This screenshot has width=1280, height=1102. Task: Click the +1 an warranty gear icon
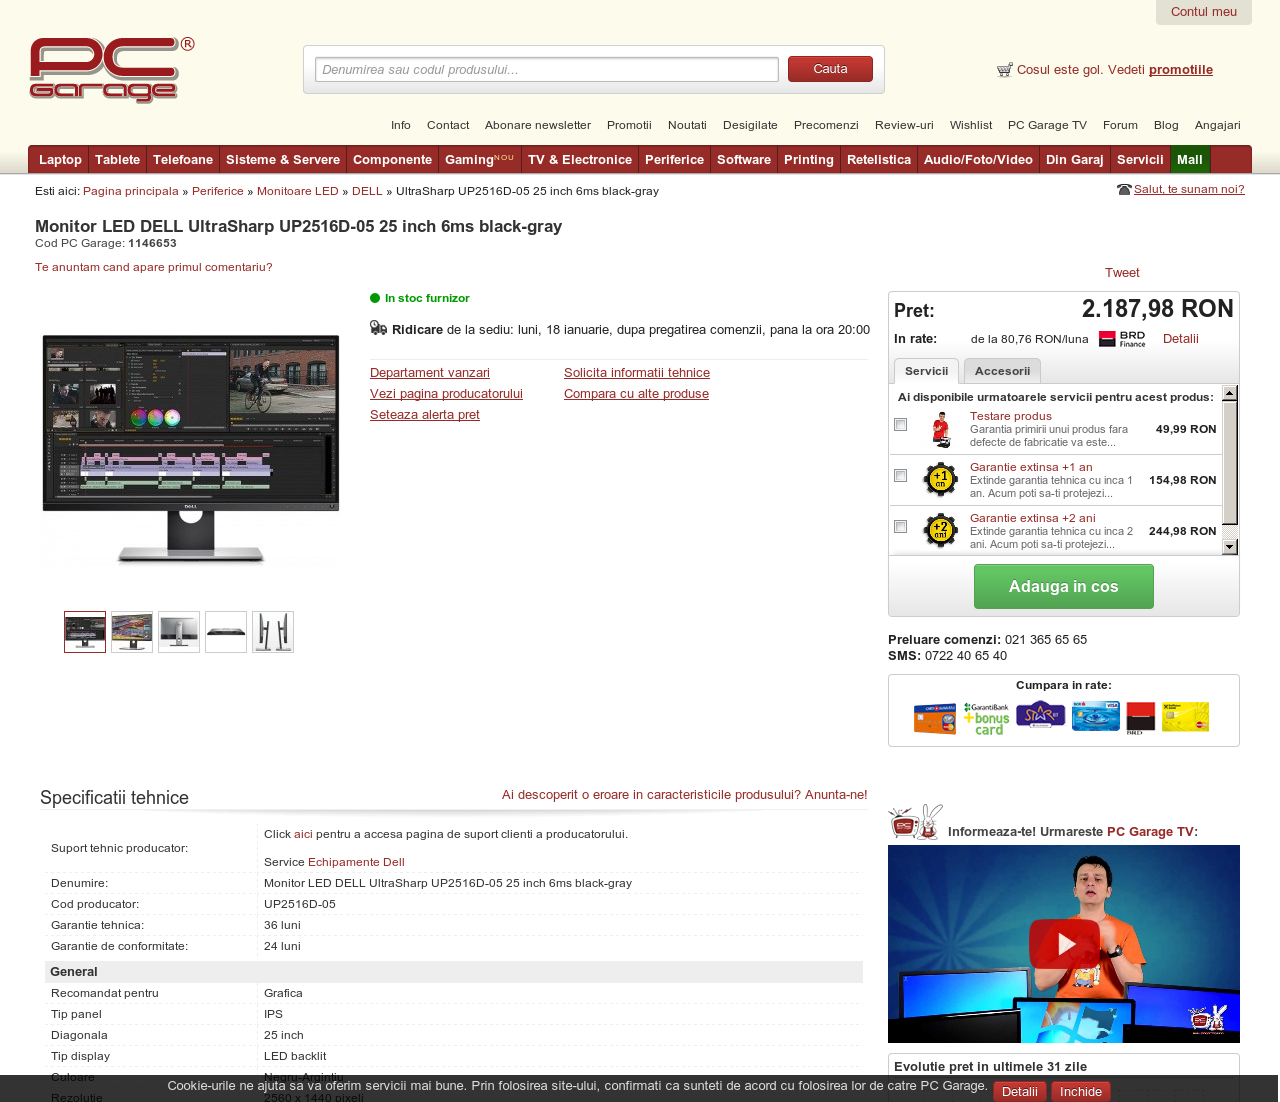pos(940,480)
